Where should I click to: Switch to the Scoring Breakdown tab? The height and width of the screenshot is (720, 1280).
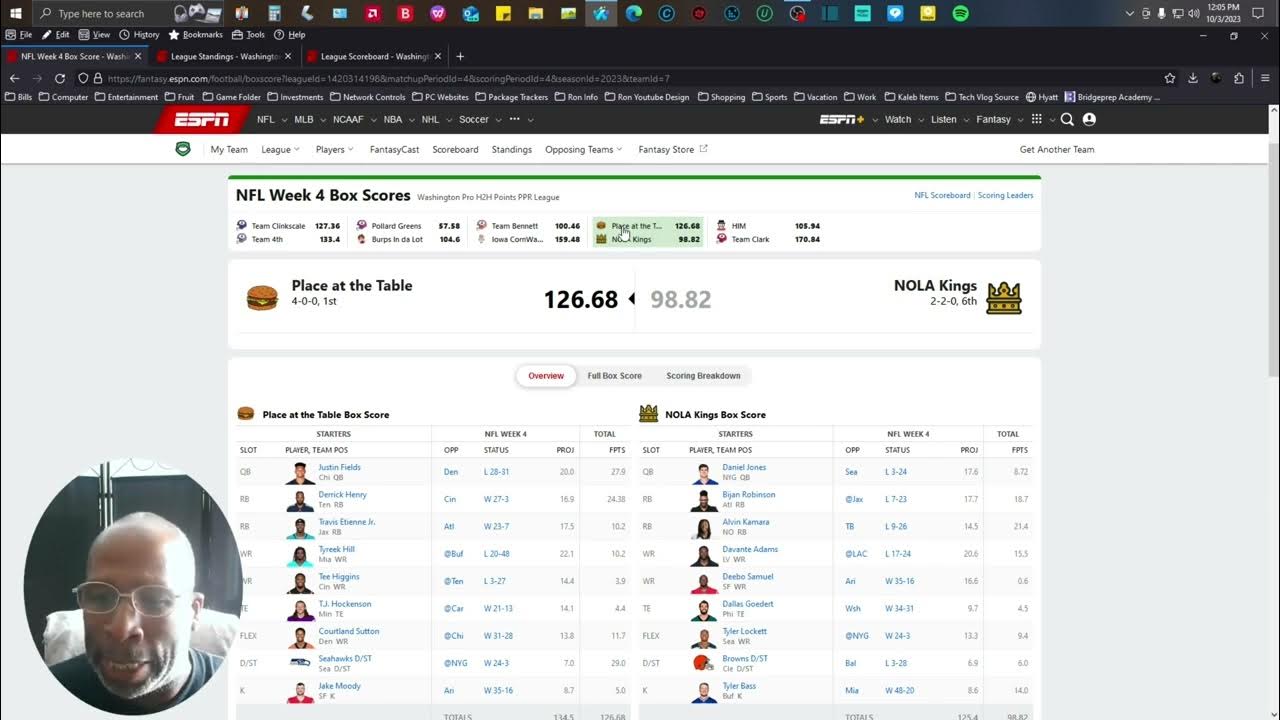point(703,376)
